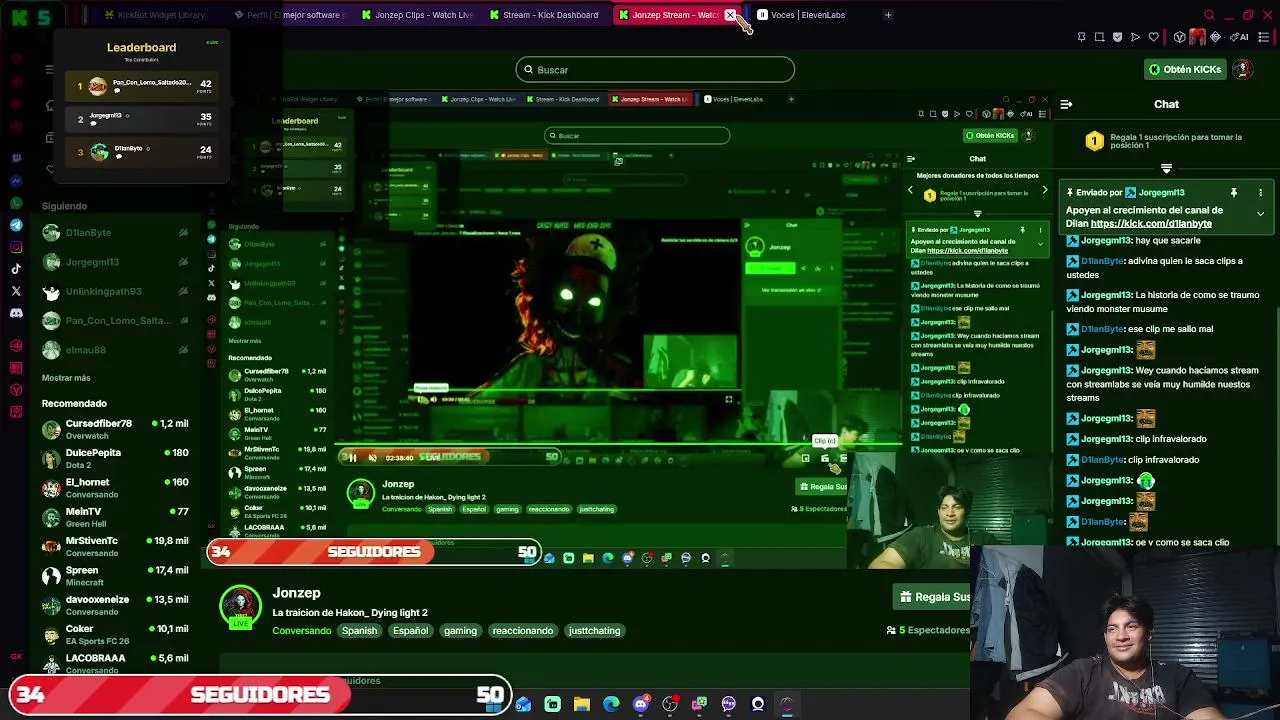The image size is (1280, 720).
Task: Collapse the chat panel with the arrow icon
Action: 1066,104
